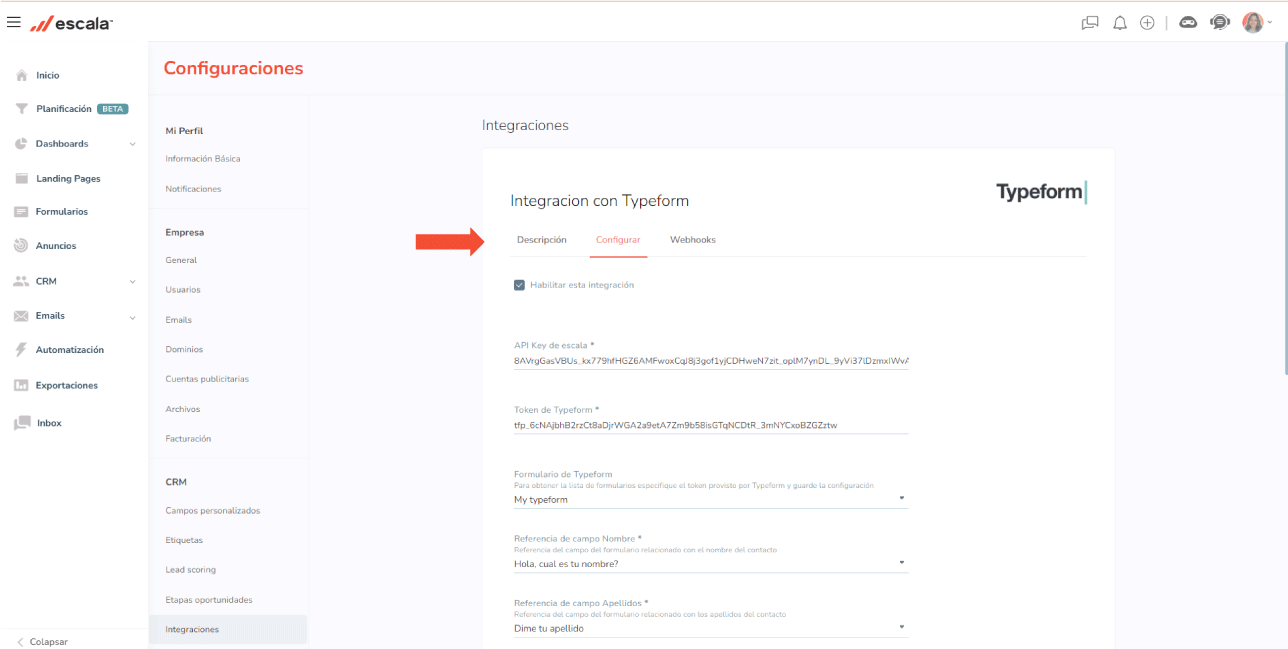
Task: Click the Typeform logo
Action: pyautogui.click(x=1041, y=192)
